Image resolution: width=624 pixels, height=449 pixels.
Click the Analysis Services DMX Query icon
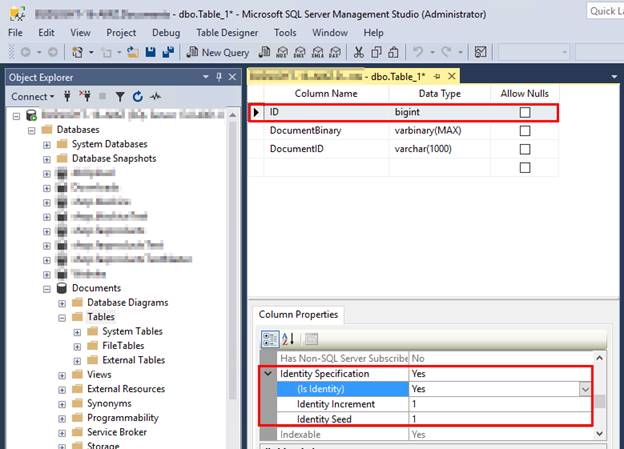[x=299, y=52]
